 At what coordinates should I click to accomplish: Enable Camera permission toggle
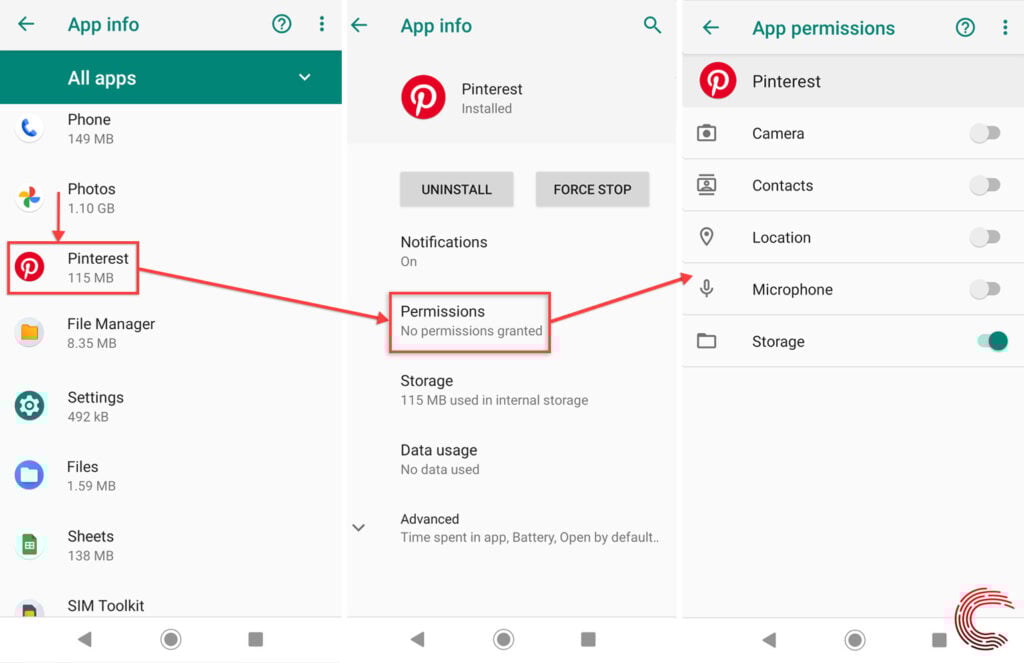[985, 133]
